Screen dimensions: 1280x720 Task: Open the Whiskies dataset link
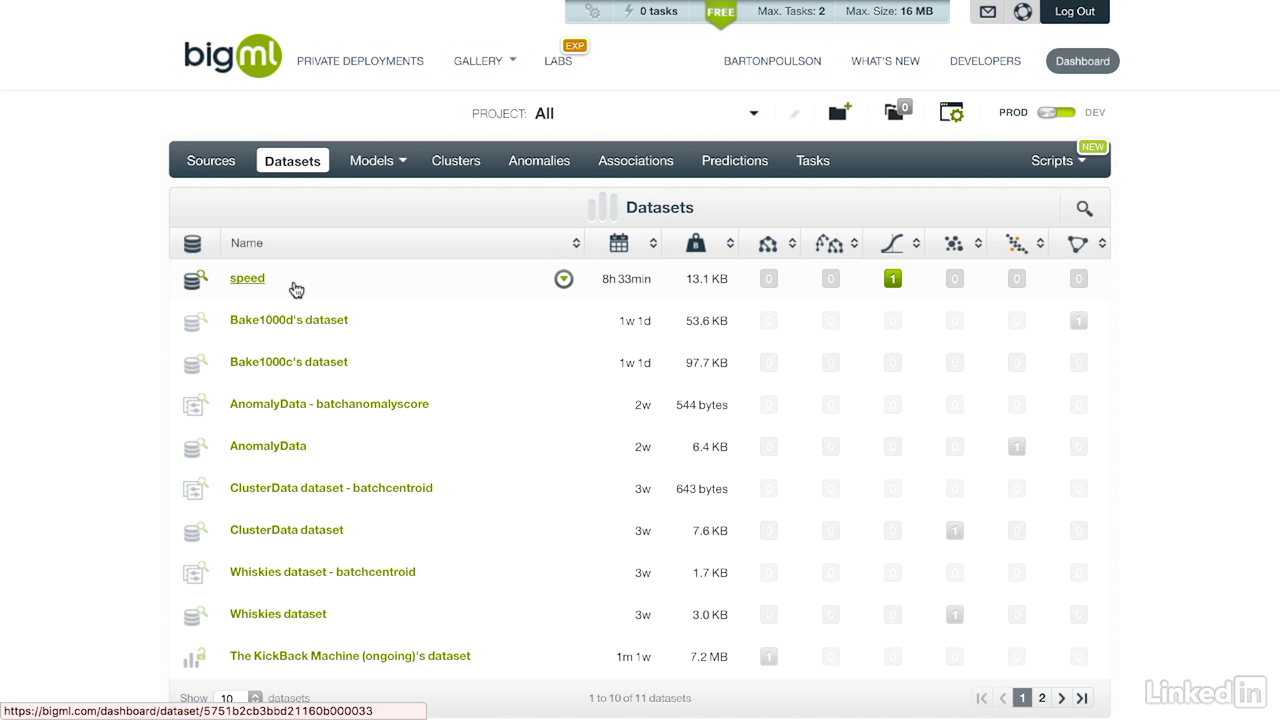[278, 614]
